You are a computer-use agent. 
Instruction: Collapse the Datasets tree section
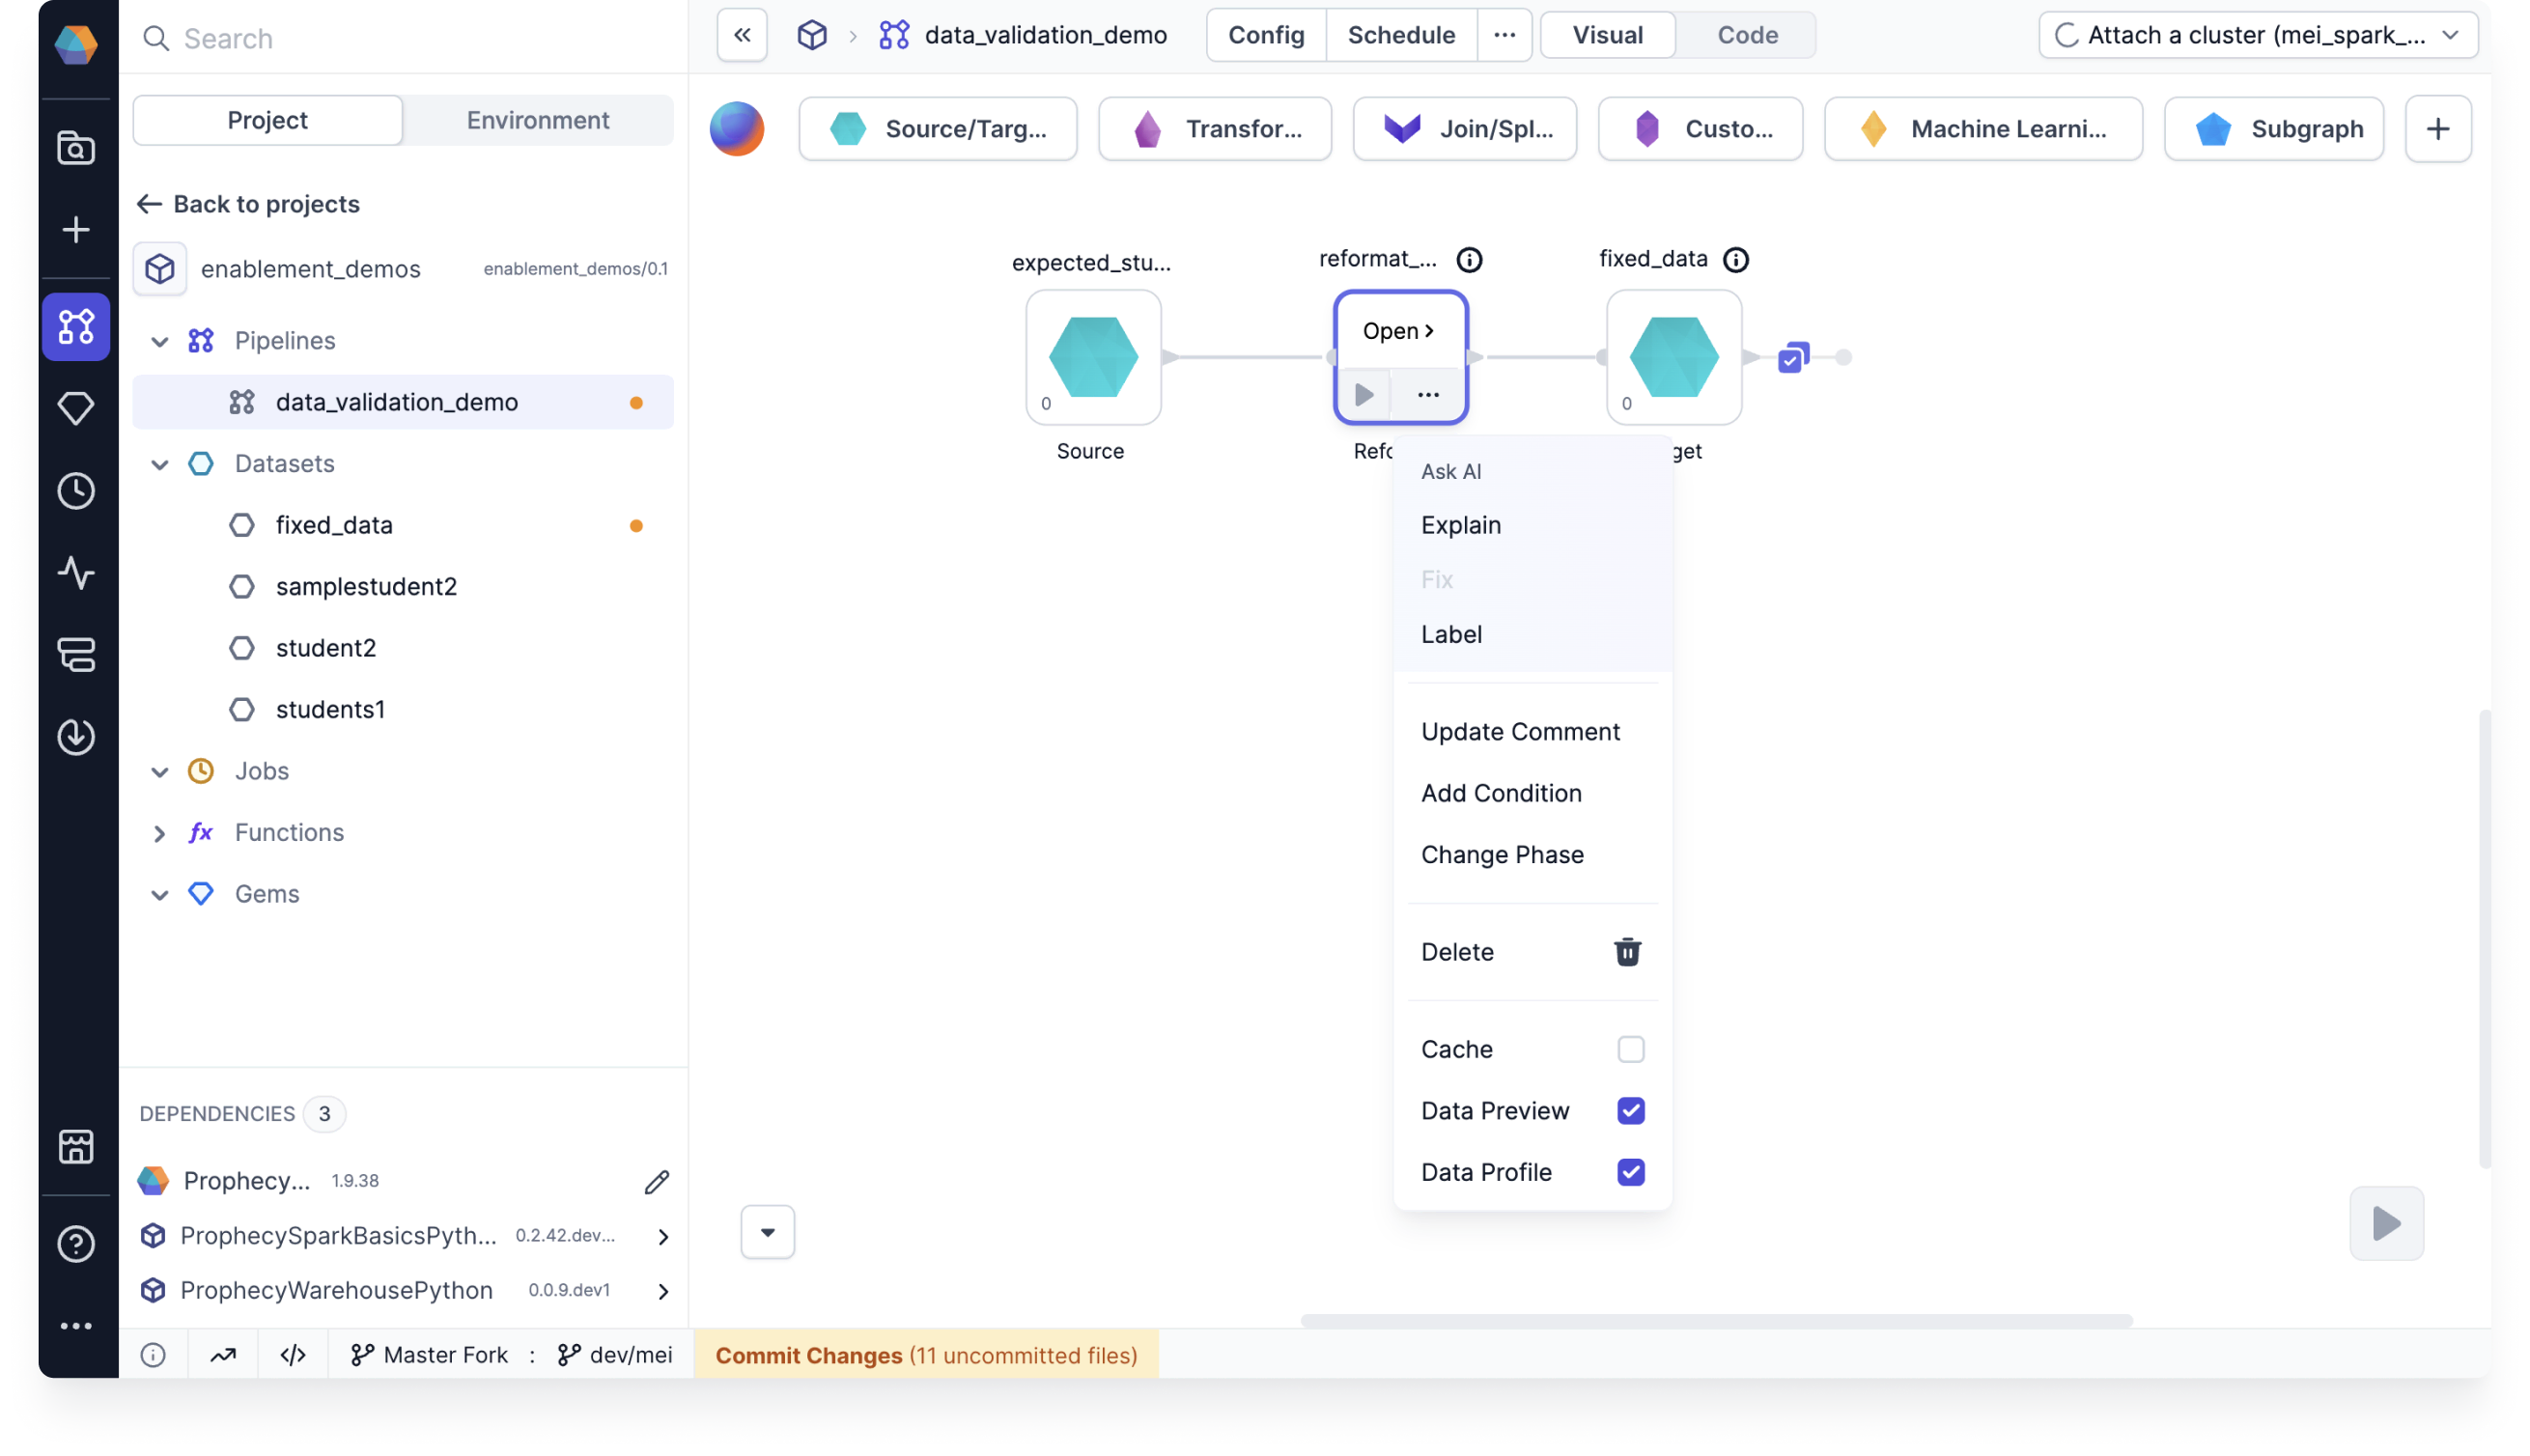click(x=159, y=465)
